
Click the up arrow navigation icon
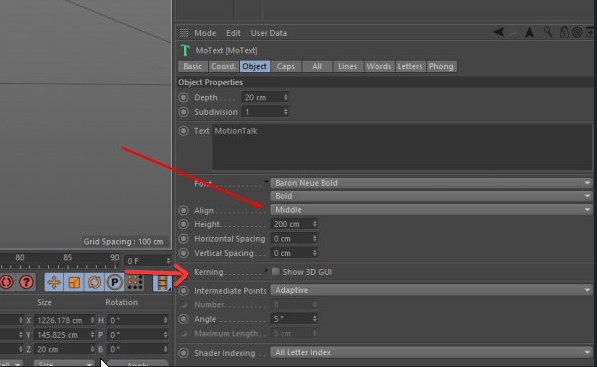pyautogui.click(x=529, y=33)
